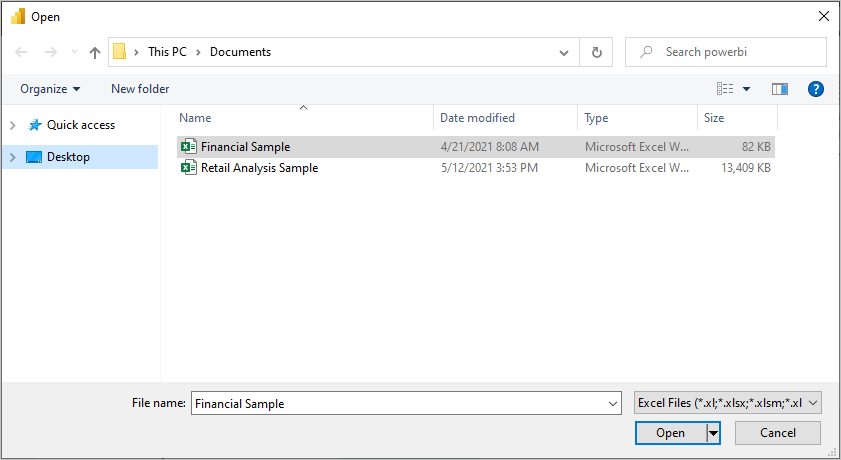Click the Open button's dropdown arrow

pos(713,433)
